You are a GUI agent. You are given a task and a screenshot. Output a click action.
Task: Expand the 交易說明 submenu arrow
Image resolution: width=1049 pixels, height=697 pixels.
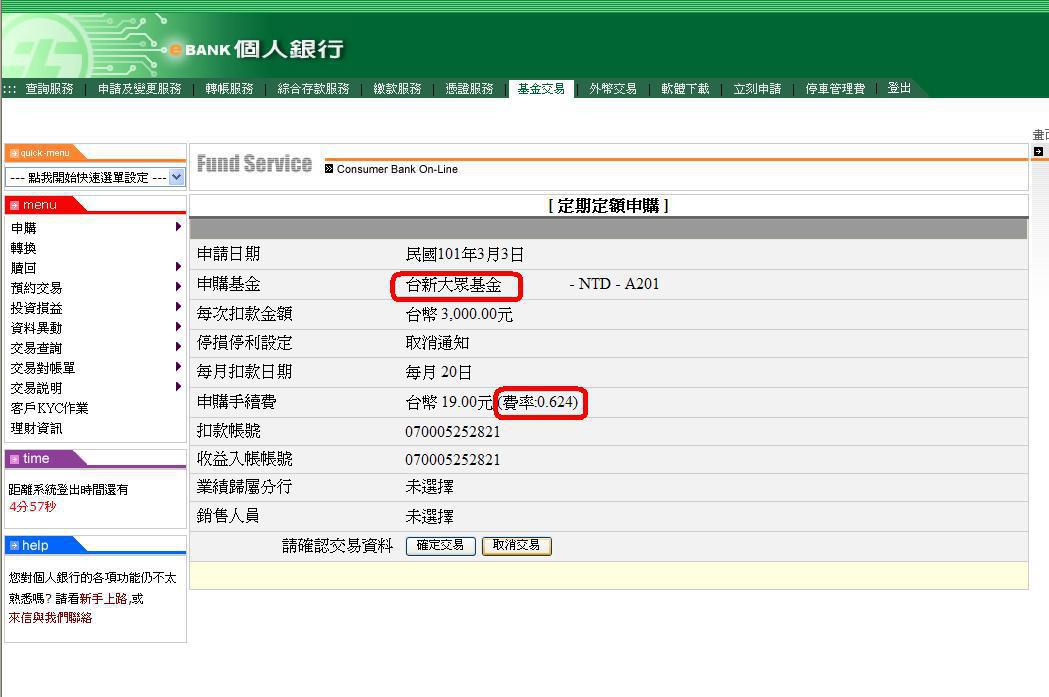(178, 387)
